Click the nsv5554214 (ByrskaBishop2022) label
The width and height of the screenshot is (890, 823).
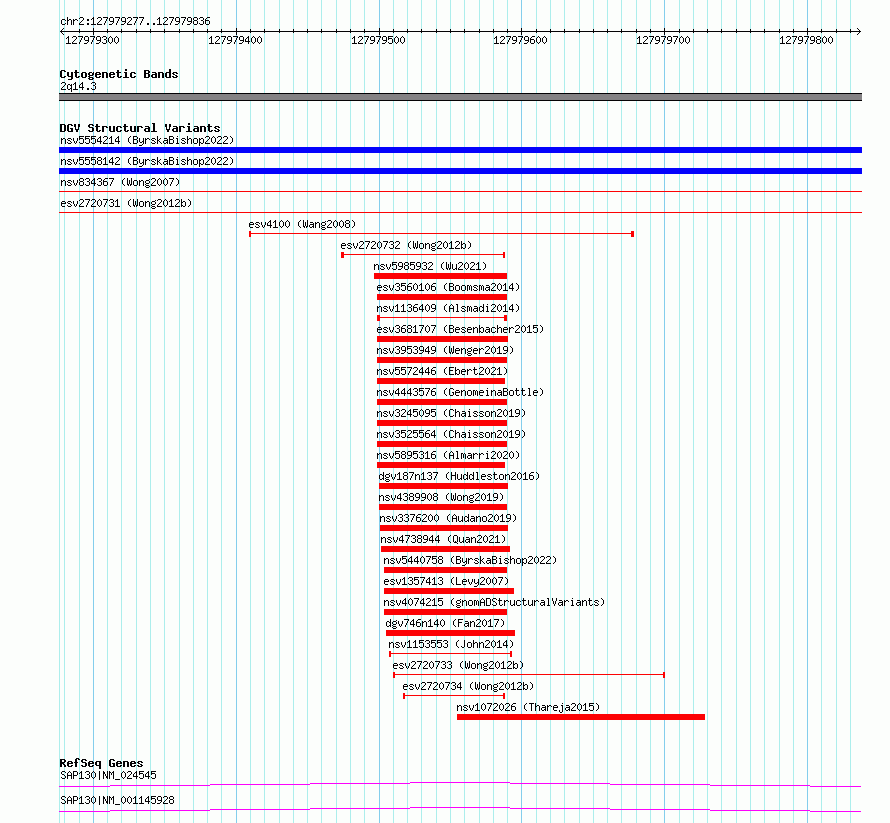point(147,140)
